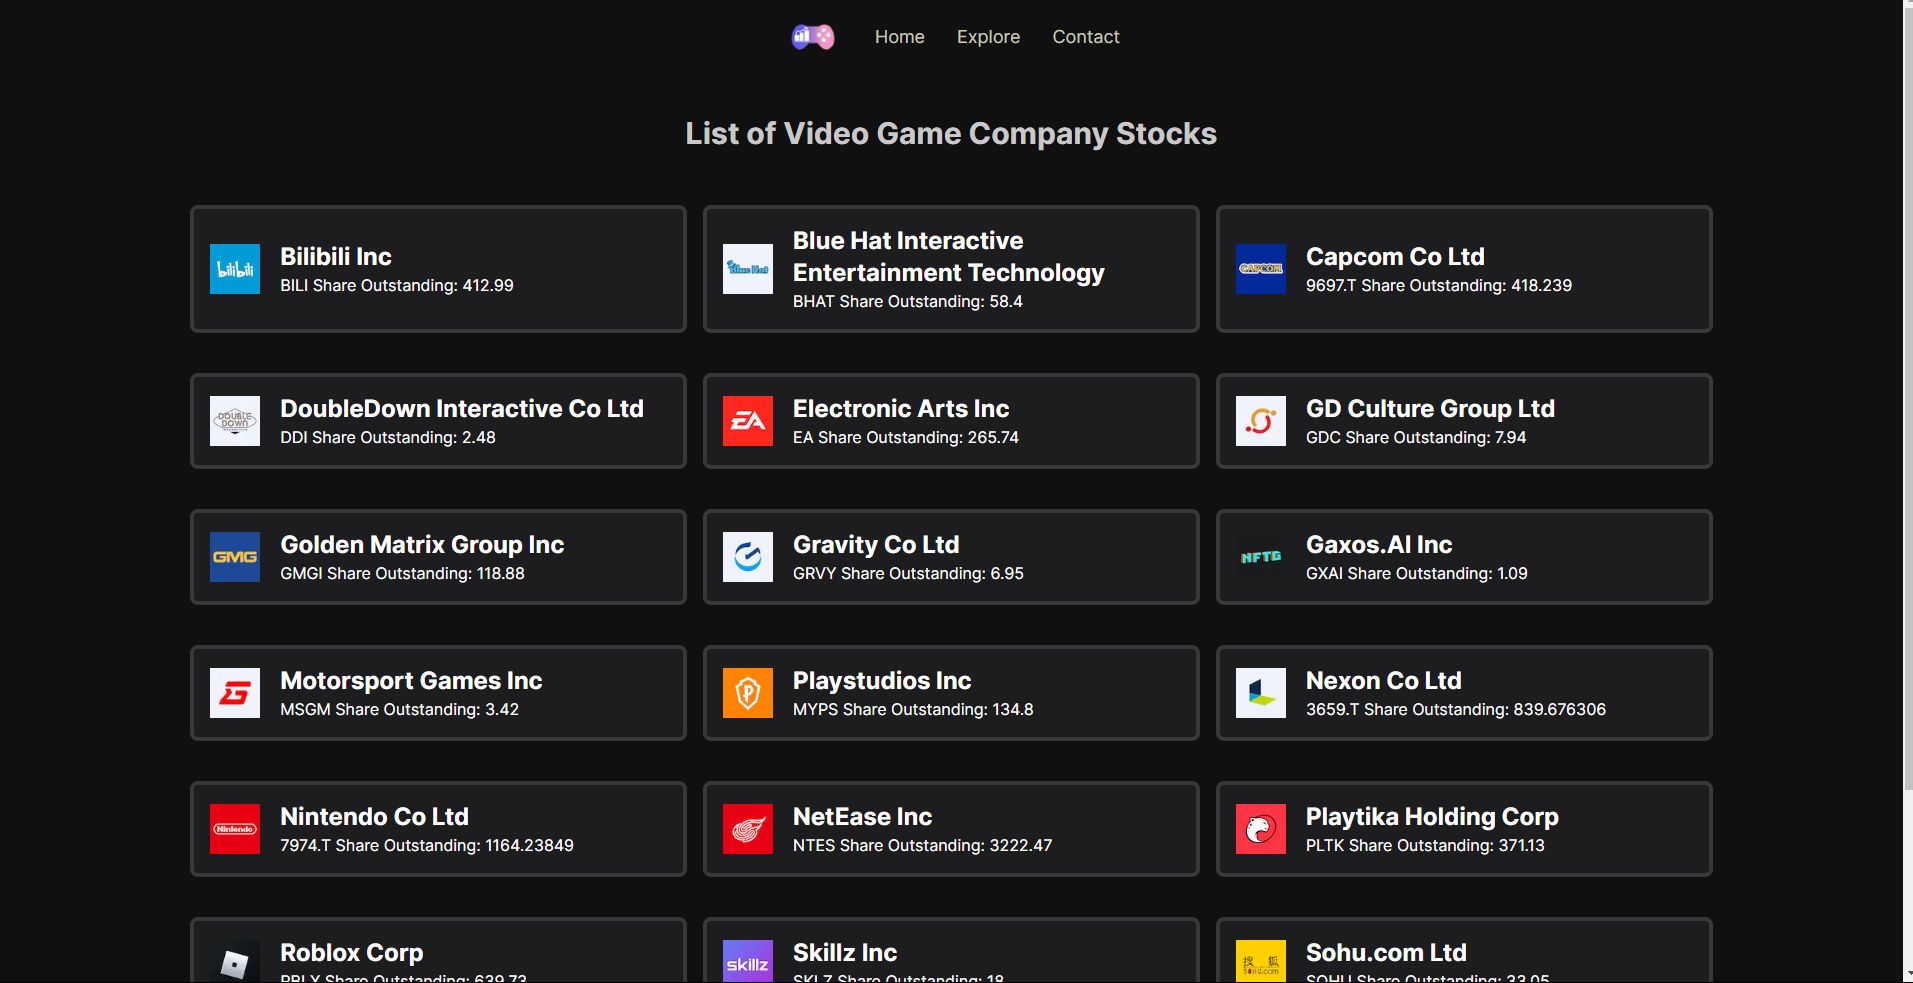Viewport: 1913px width, 983px height.
Task: Click MSGM Share Outstanding: 3.42 text
Action: (399, 710)
